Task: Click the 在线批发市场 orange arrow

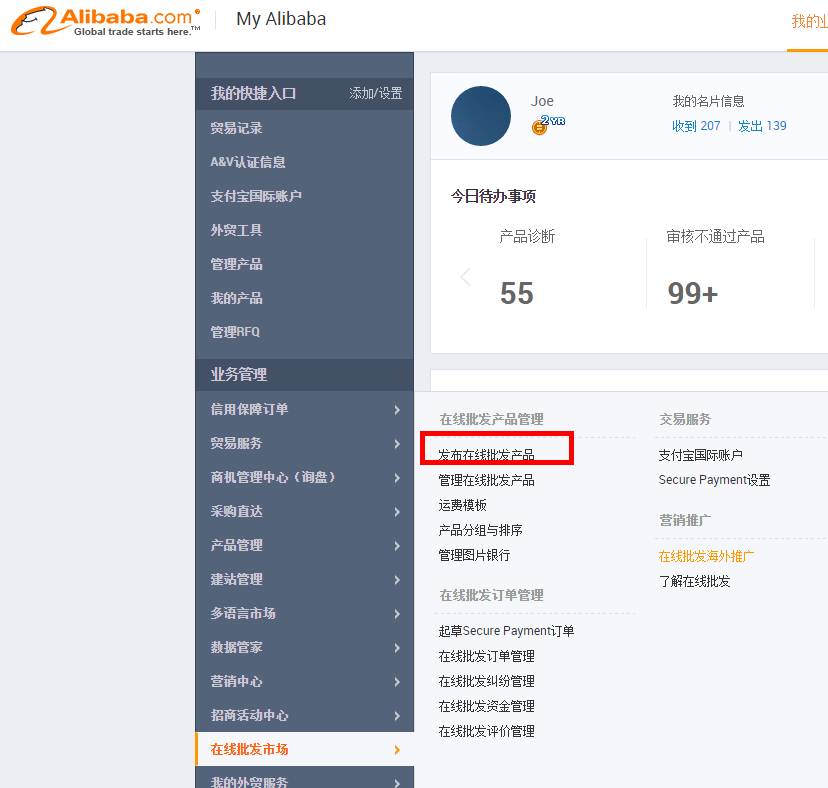Action: (397, 749)
